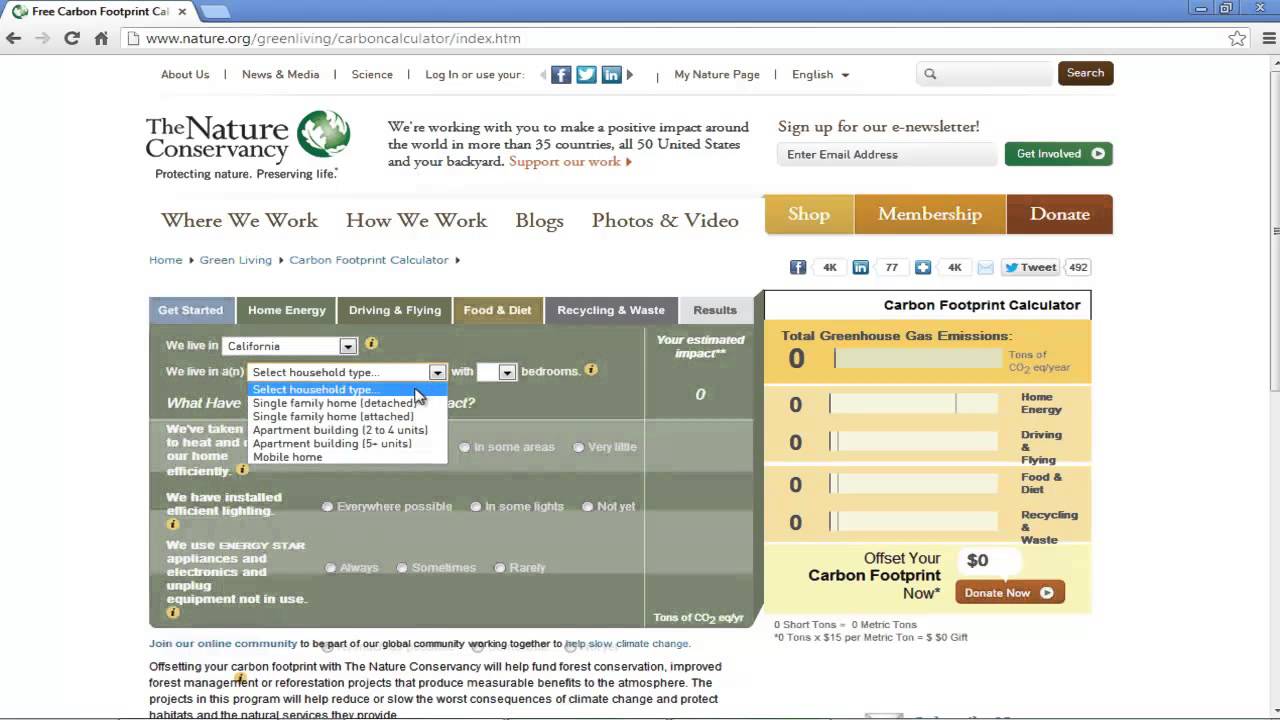Select 'Not yet' lighting radio button
Screen dimensions: 1280x720
pos(588,506)
